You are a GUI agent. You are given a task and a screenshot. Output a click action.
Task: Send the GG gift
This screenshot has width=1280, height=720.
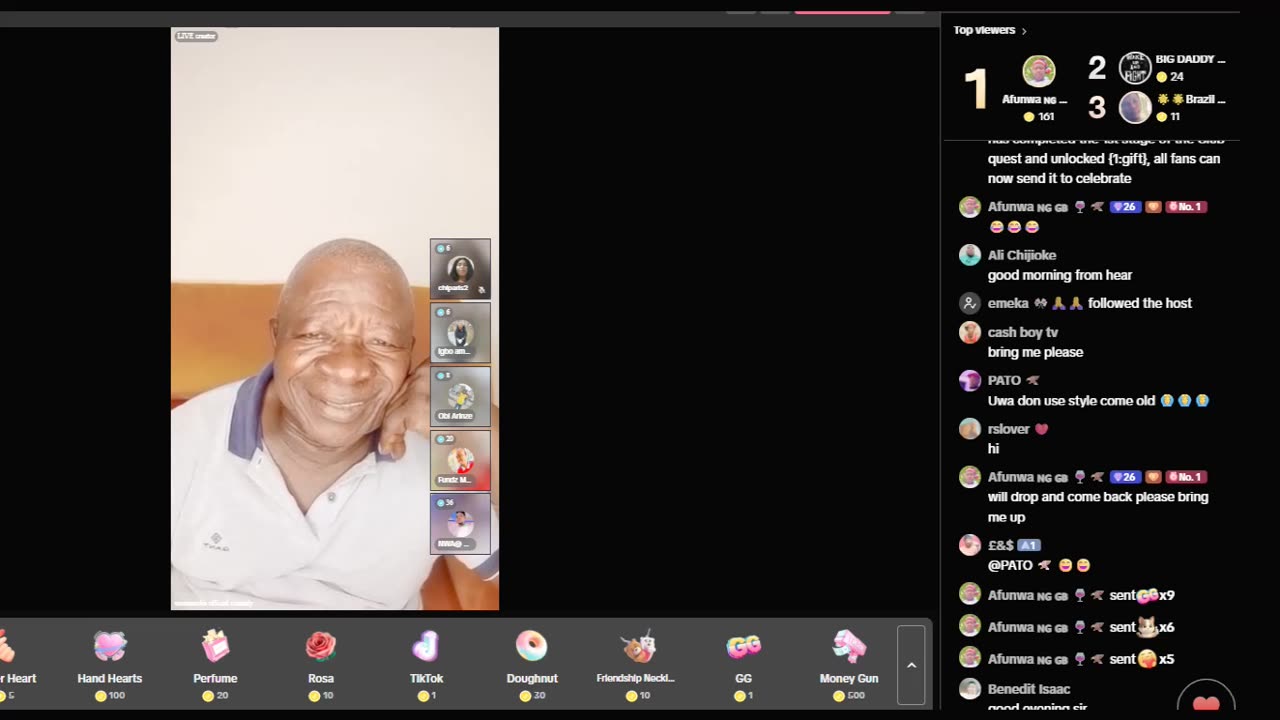pyautogui.click(x=743, y=663)
